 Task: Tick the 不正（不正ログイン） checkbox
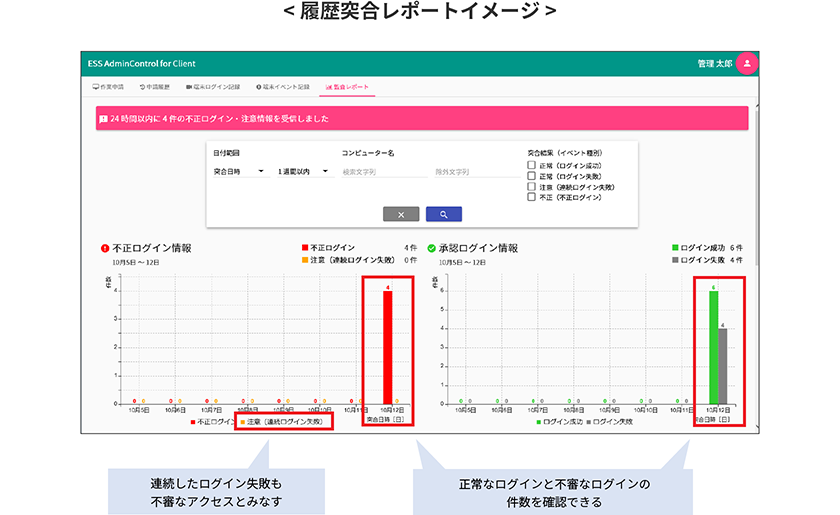532,197
